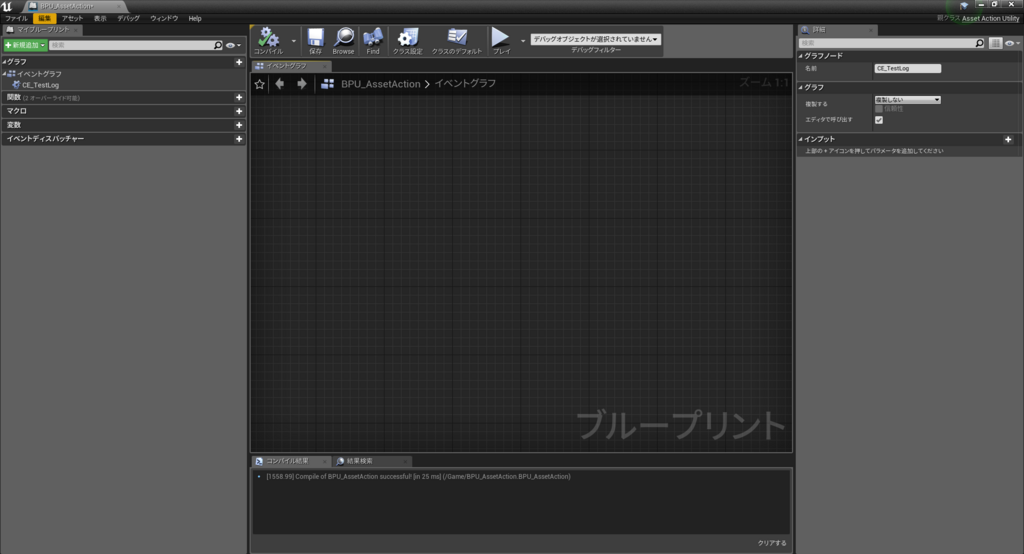Click the favorite star in graph breadcrumb
Image resolution: width=1024 pixels, height=554 pixels.
pyautogui.click(x=259, y=84)
